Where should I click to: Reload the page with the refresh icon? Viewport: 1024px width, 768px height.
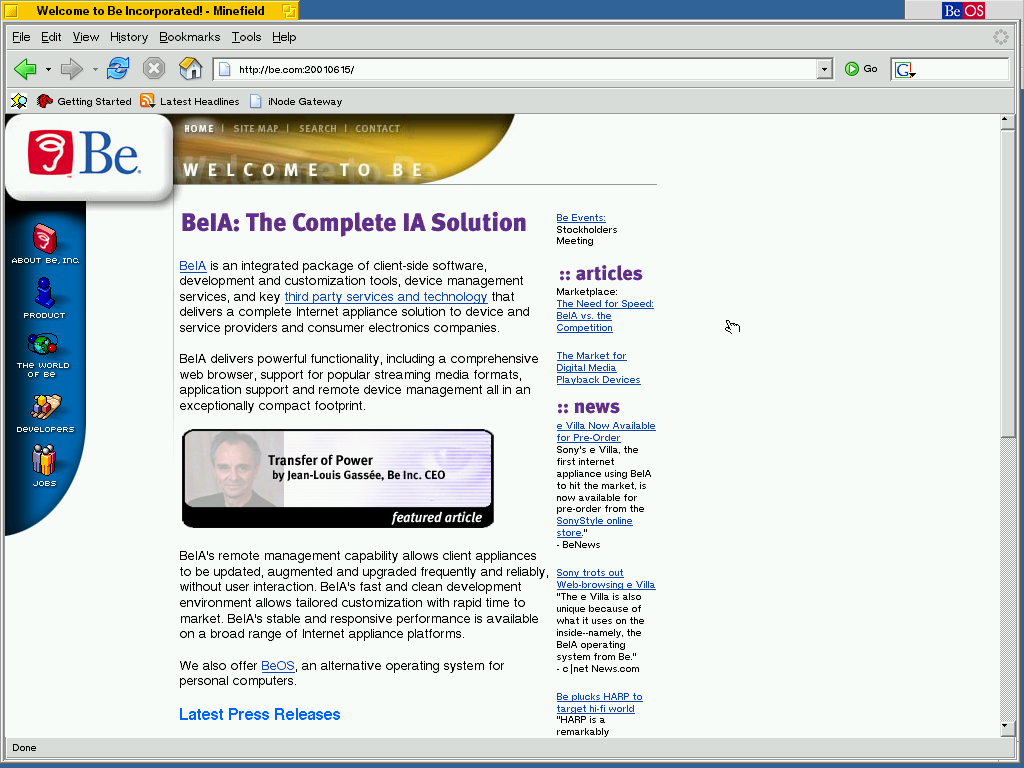pos(118,69)
